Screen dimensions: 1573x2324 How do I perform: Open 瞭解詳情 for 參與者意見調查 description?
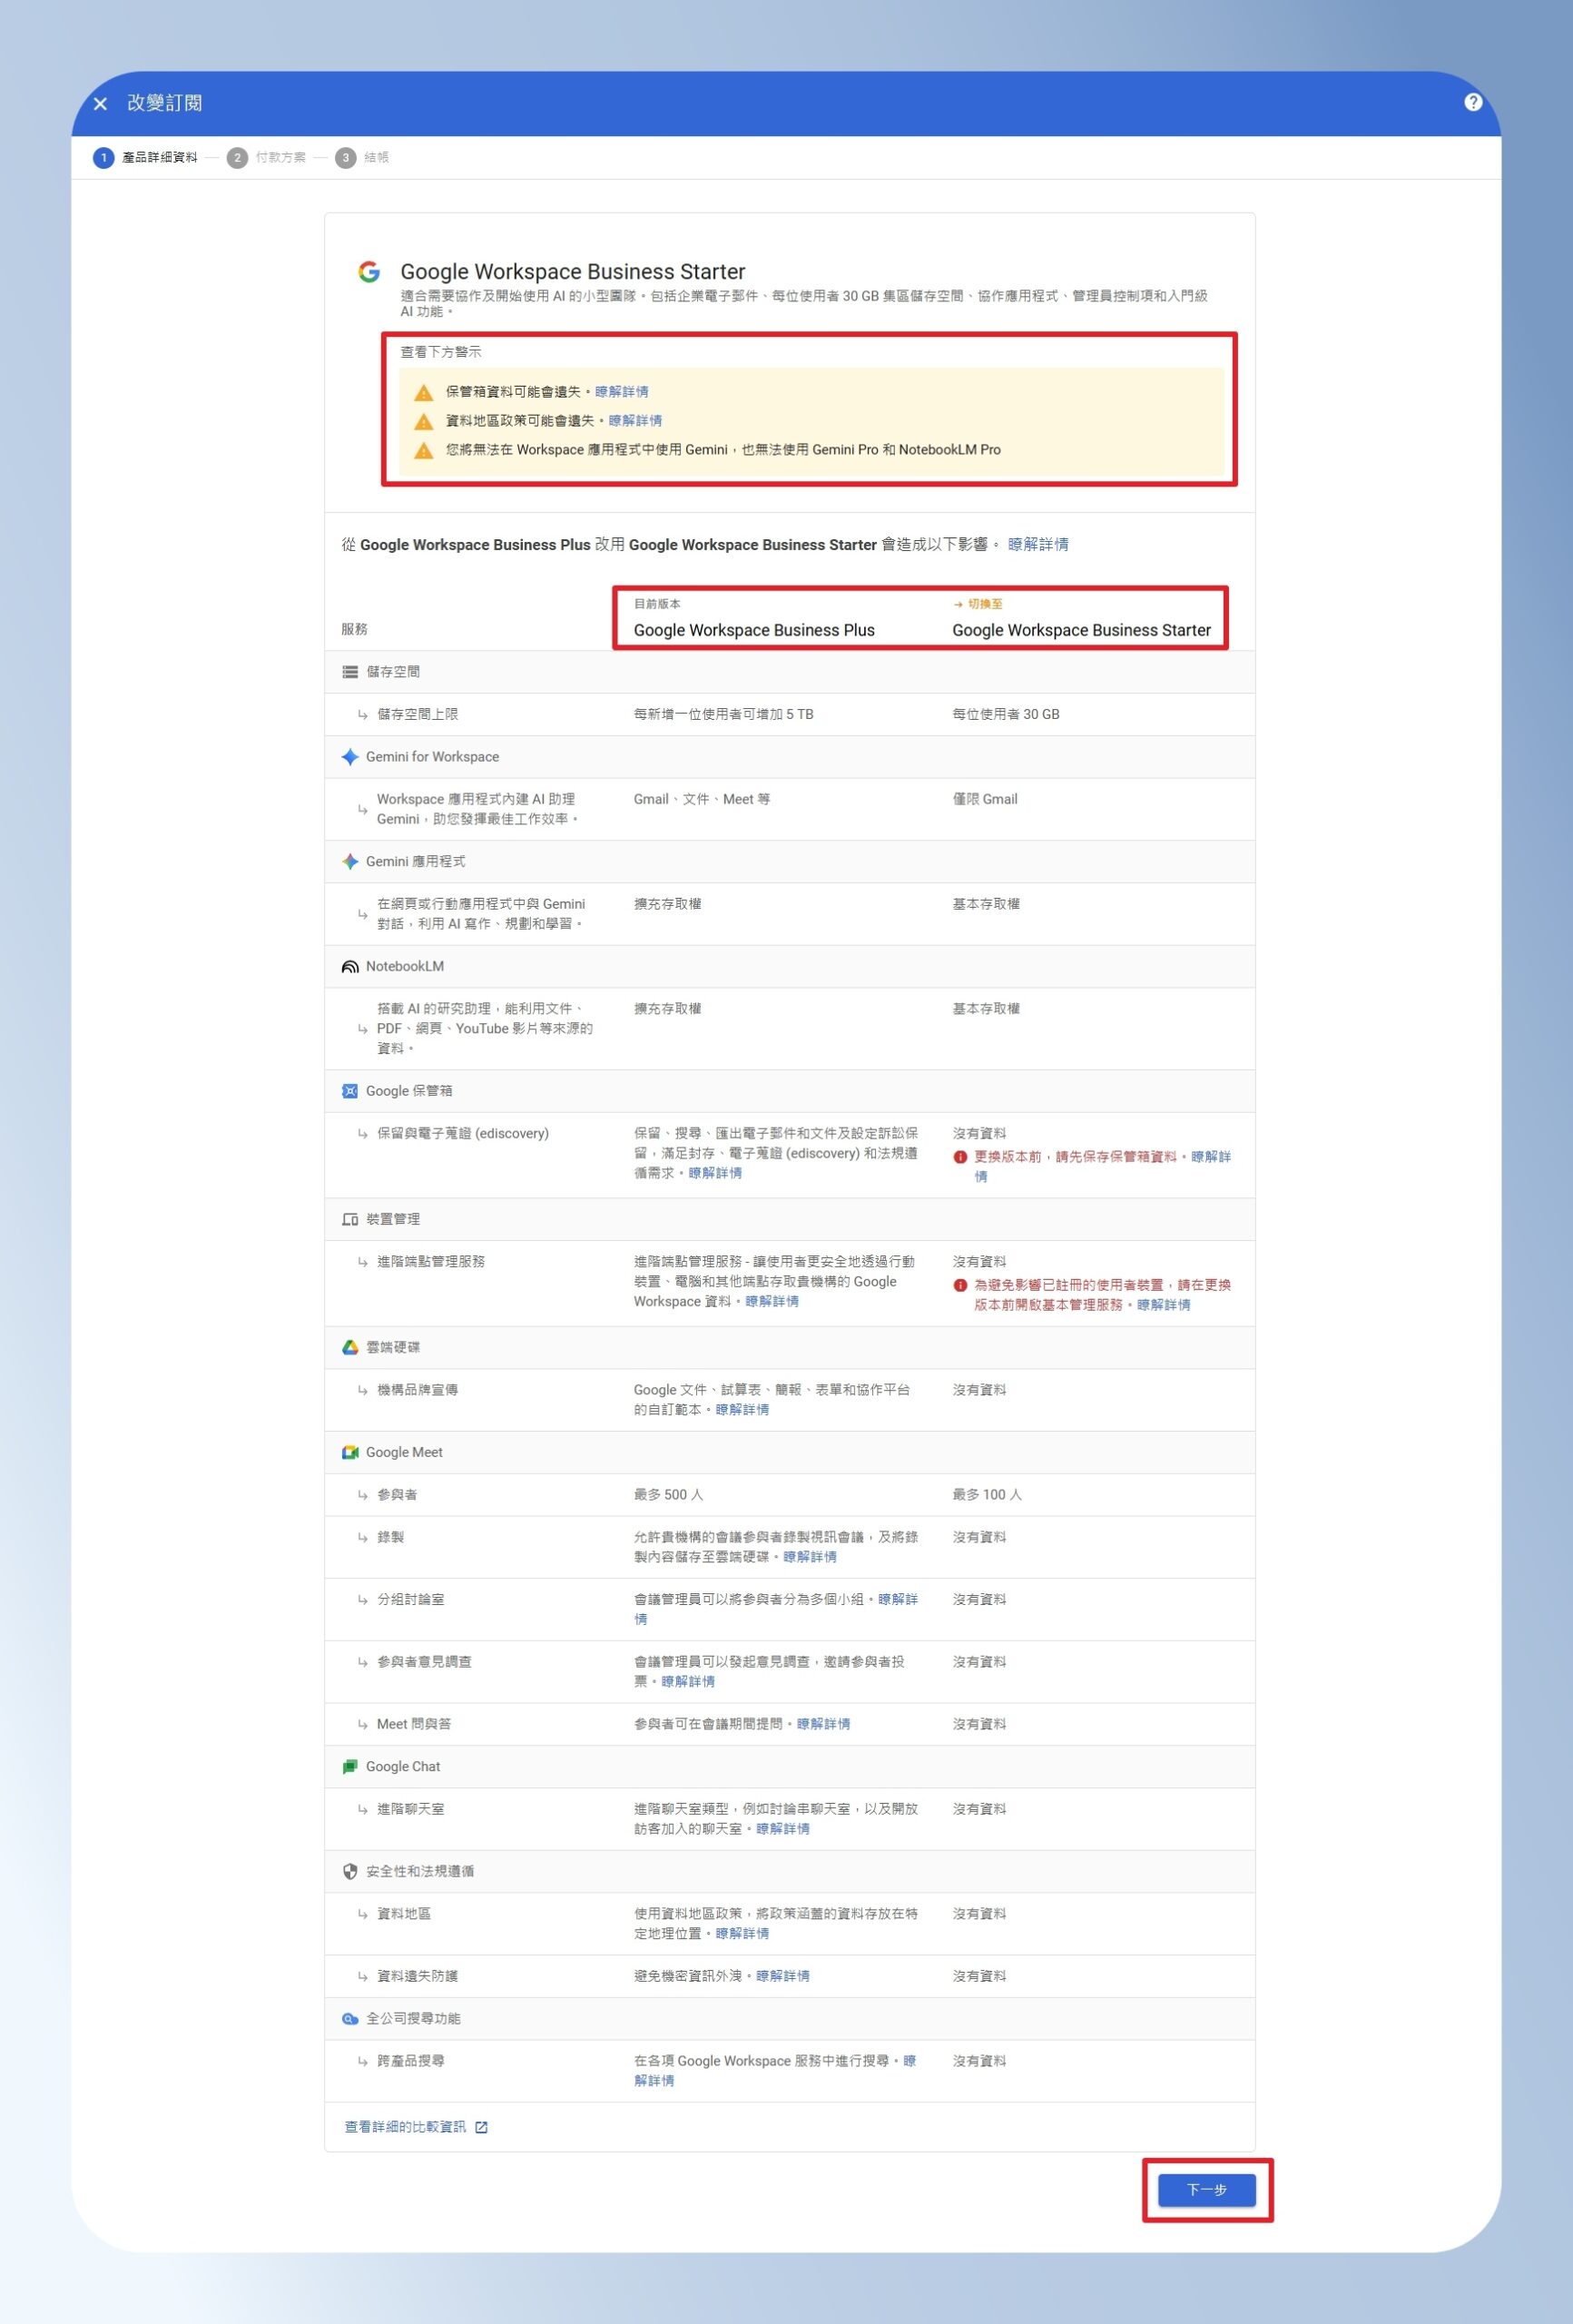pyautogui.click(x=688, y=1681)
